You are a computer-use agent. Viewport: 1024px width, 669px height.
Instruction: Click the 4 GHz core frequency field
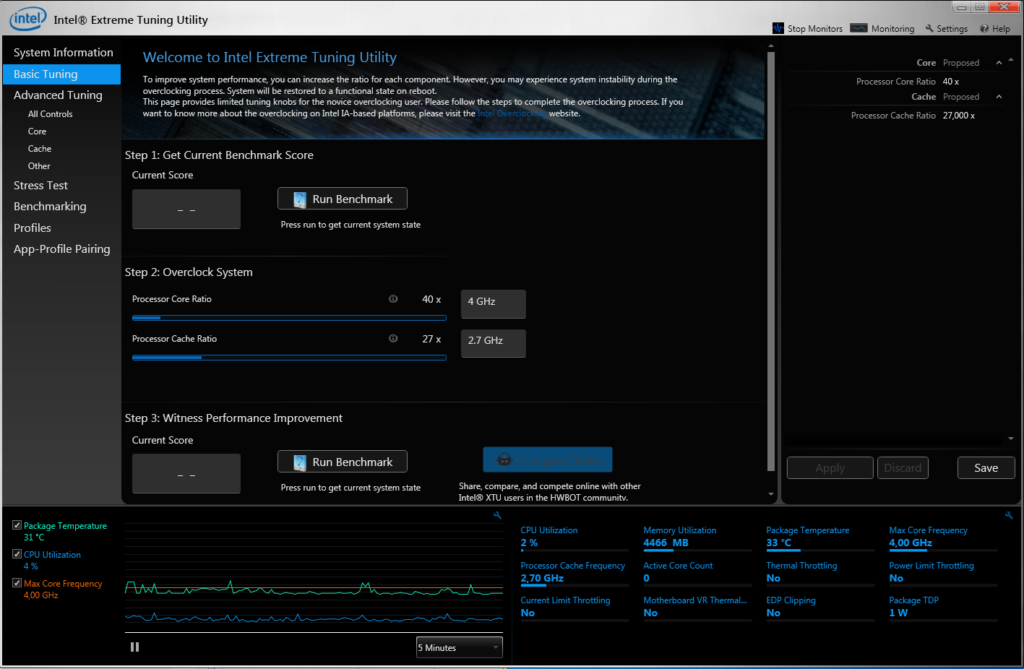click(493, 304)
